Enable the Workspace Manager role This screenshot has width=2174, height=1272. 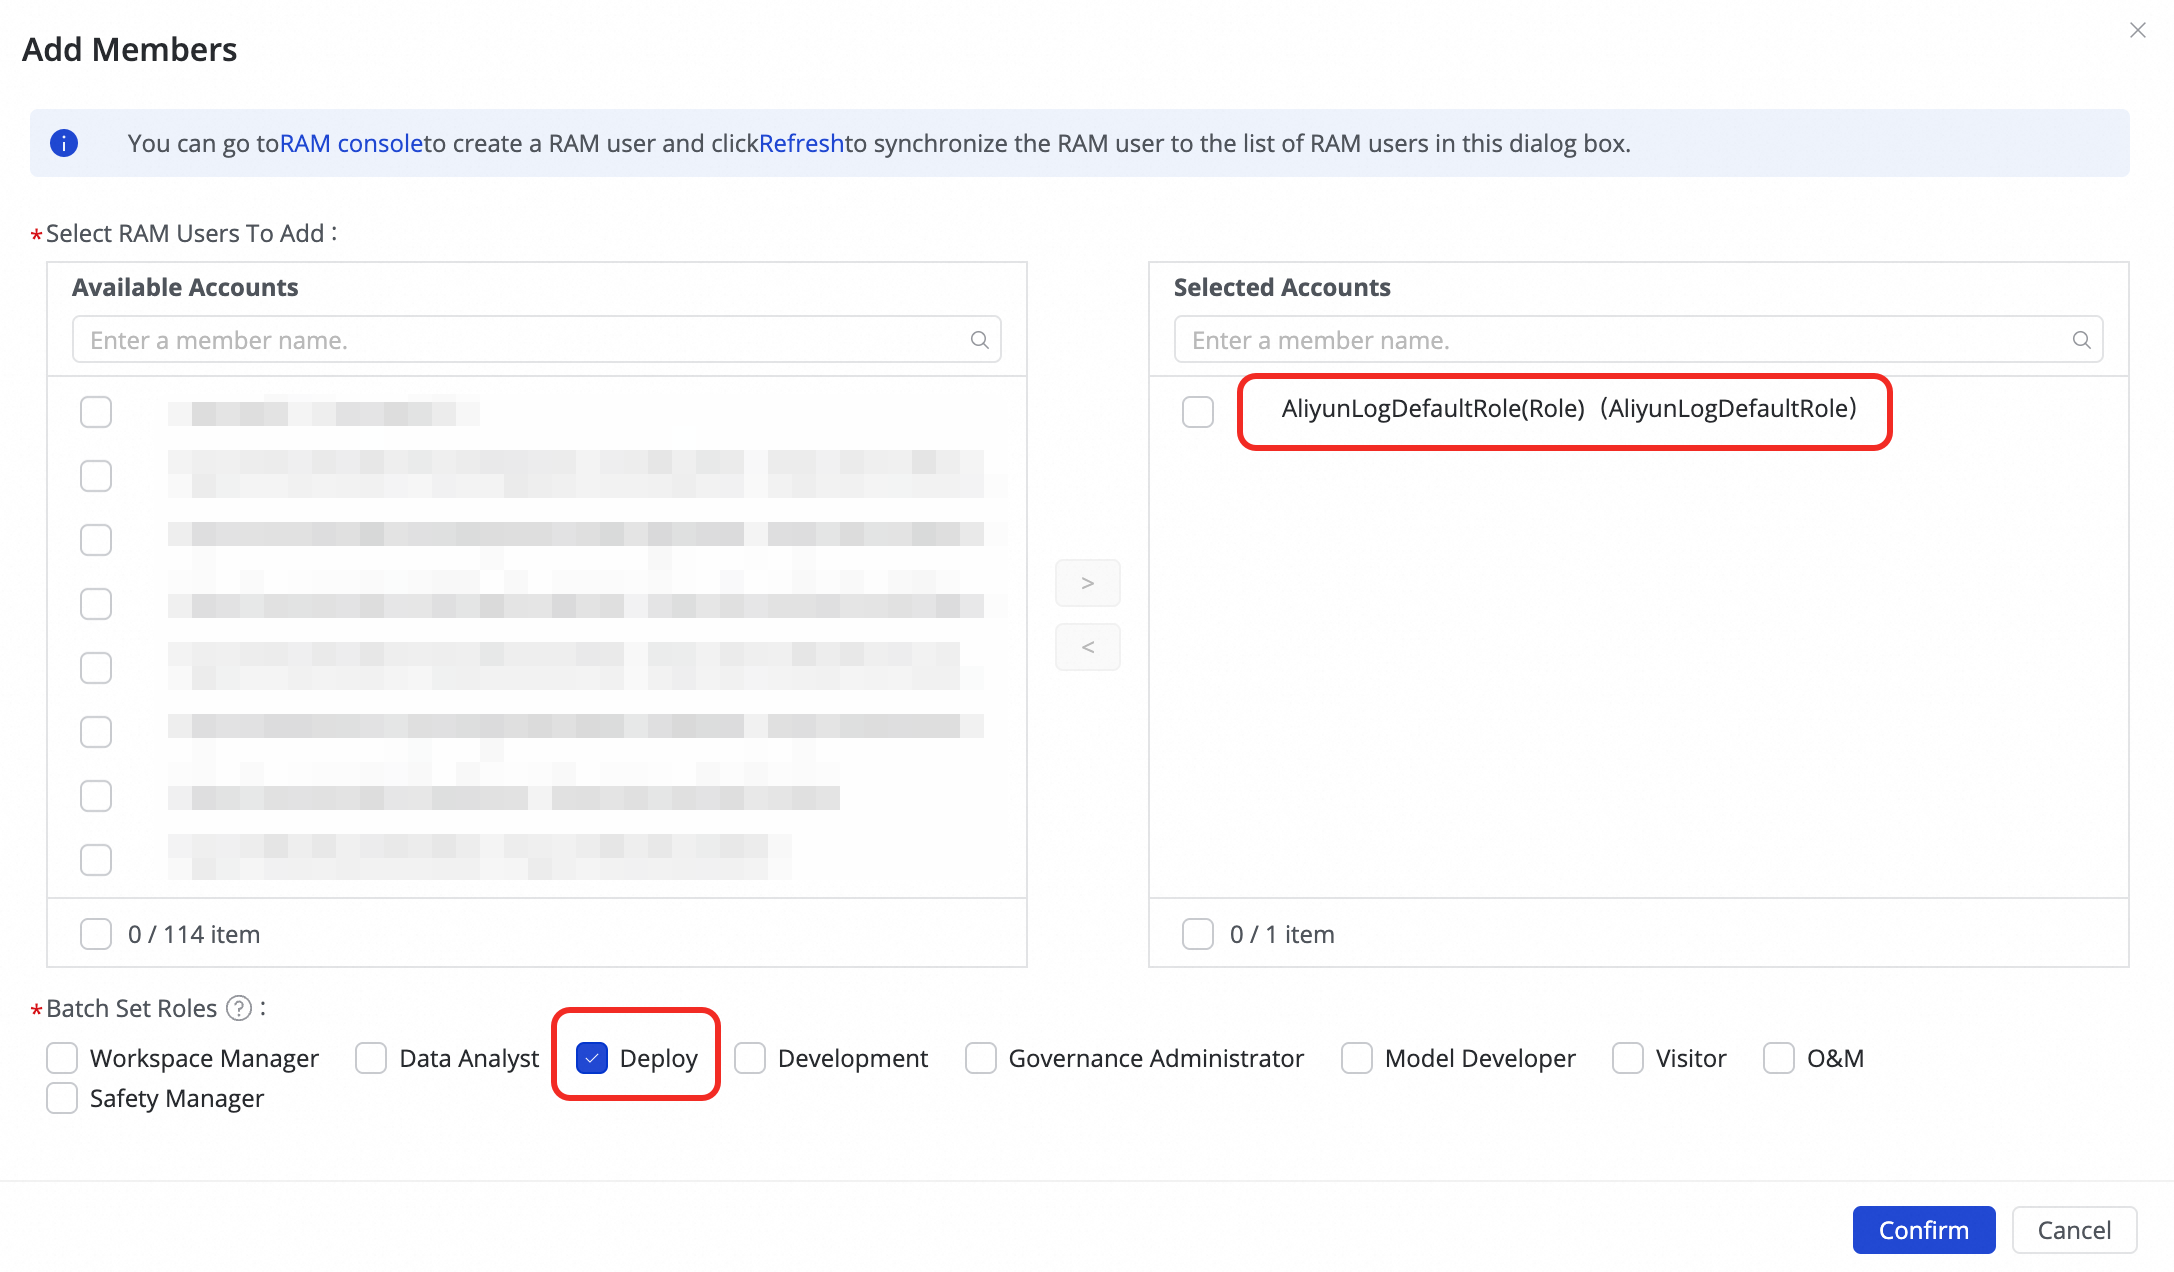click(x=62, y=1058)
